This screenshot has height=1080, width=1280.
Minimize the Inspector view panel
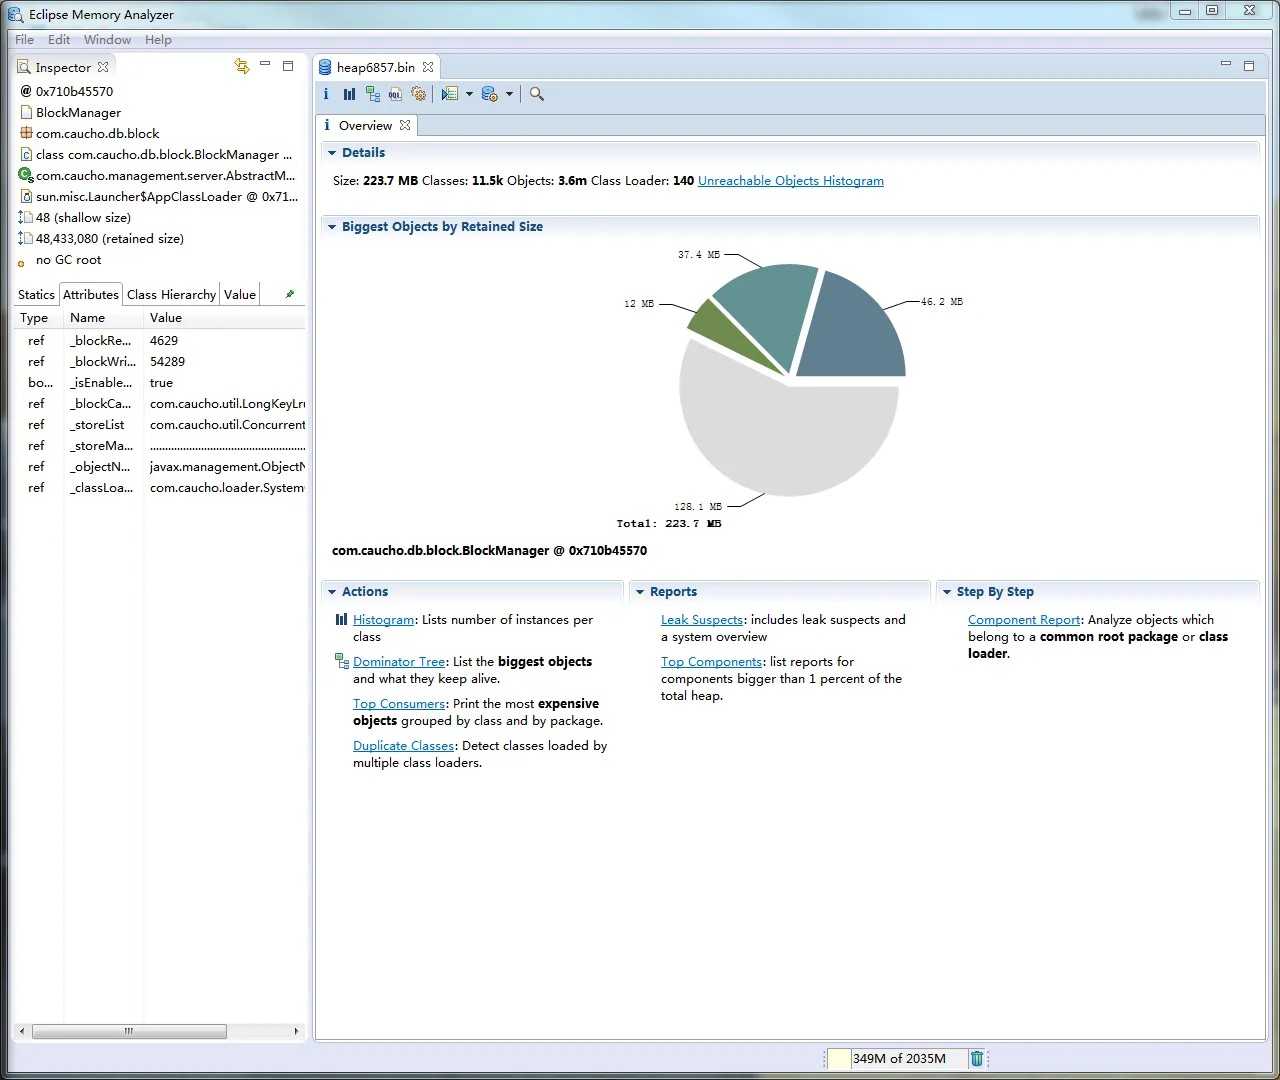click(x=265, y=65)
